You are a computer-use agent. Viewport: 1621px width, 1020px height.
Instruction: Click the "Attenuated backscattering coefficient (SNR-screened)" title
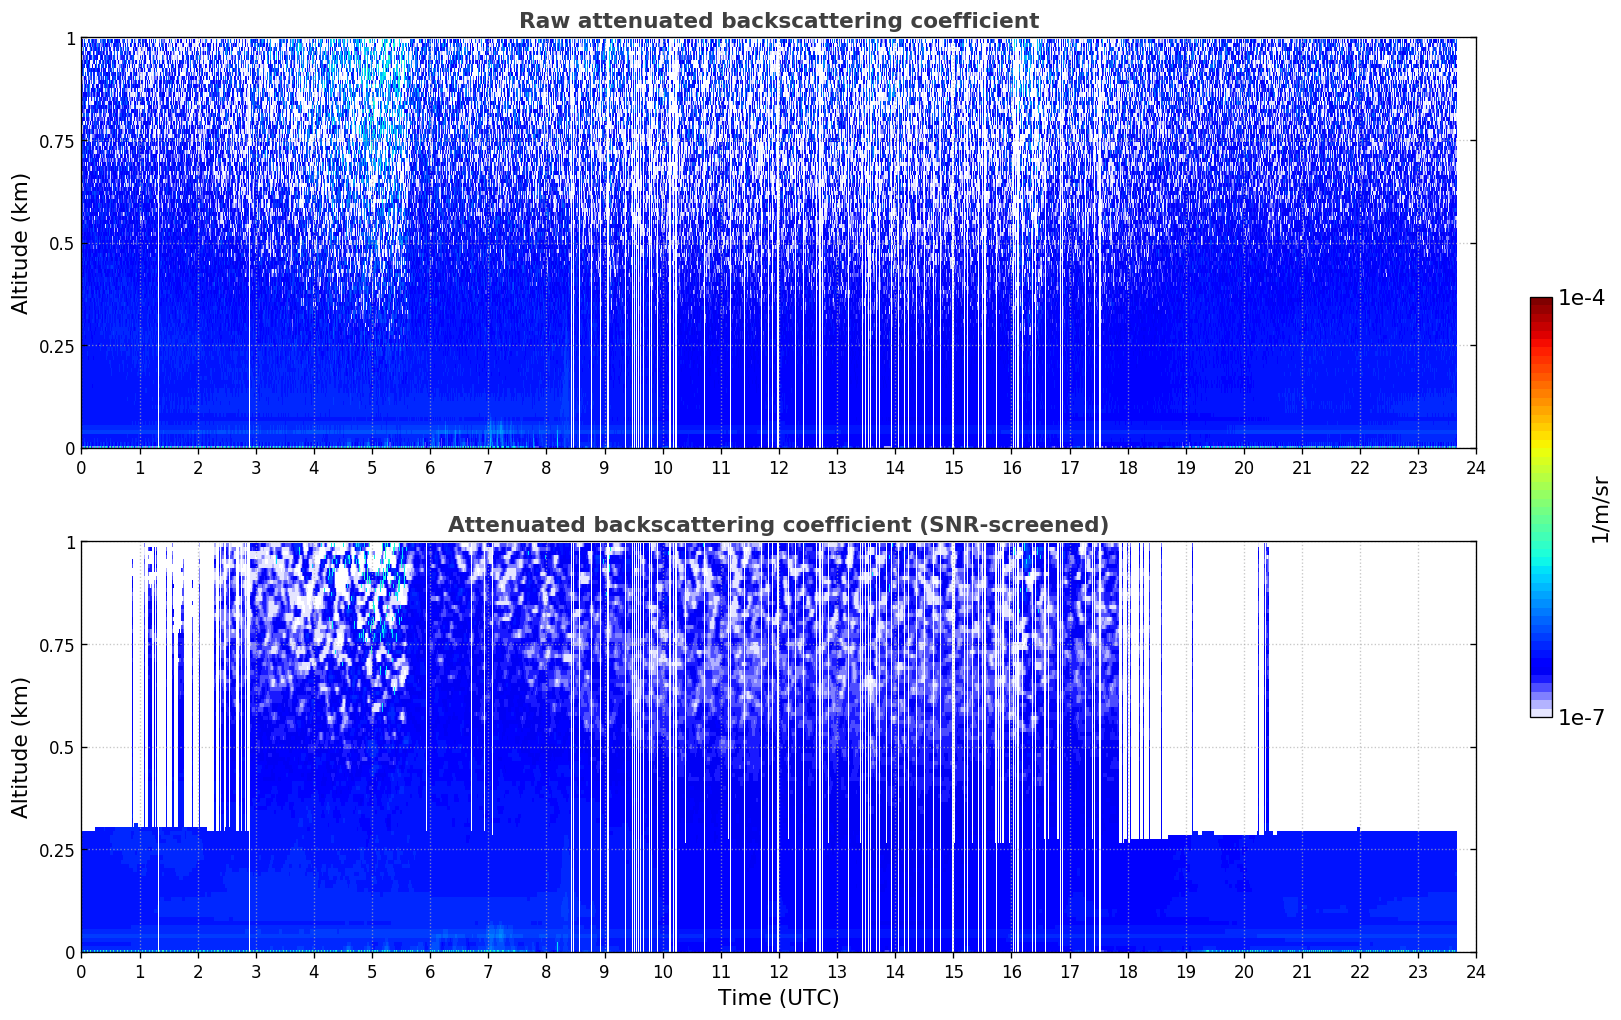point(778,525)
